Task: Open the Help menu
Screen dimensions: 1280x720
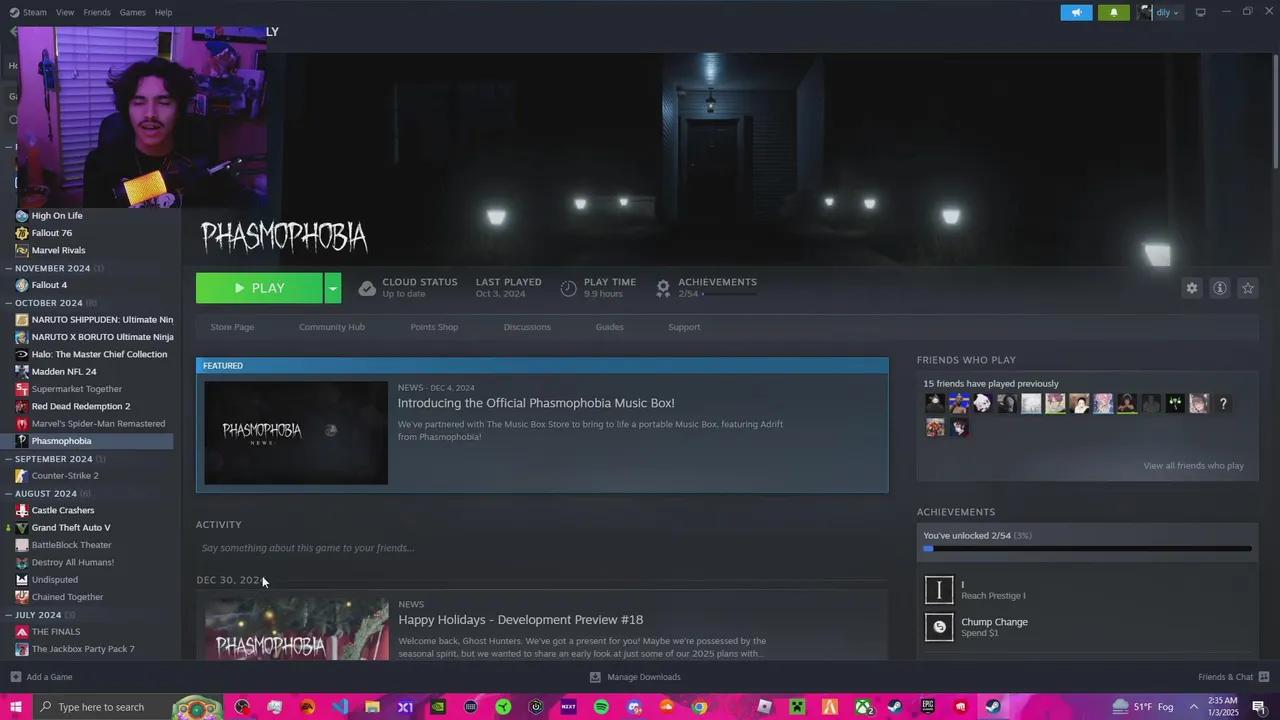Action: click(163, 12)
